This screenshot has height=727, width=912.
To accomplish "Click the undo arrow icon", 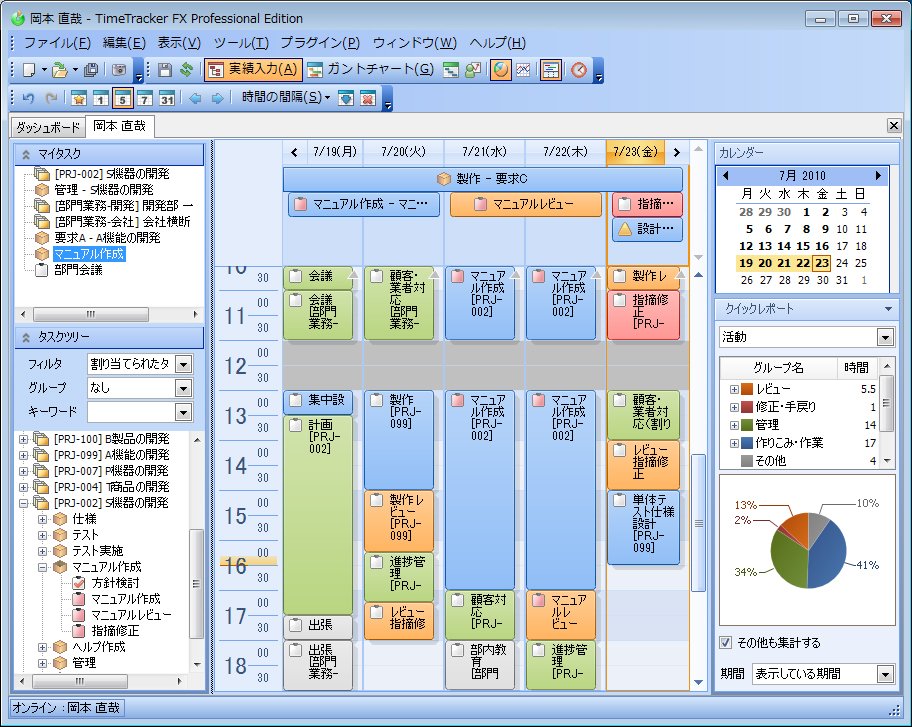I will pyautogui.click(x=28, y=98).
